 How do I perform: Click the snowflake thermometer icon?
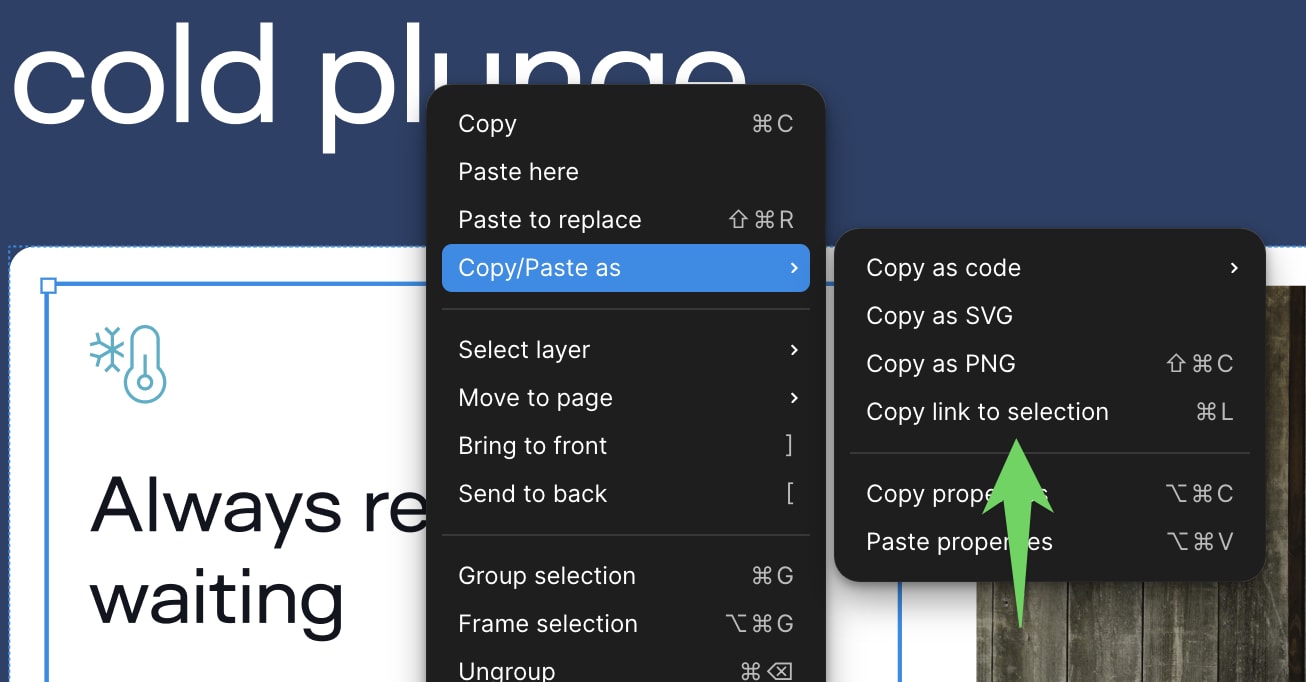(x=129, y=361)
